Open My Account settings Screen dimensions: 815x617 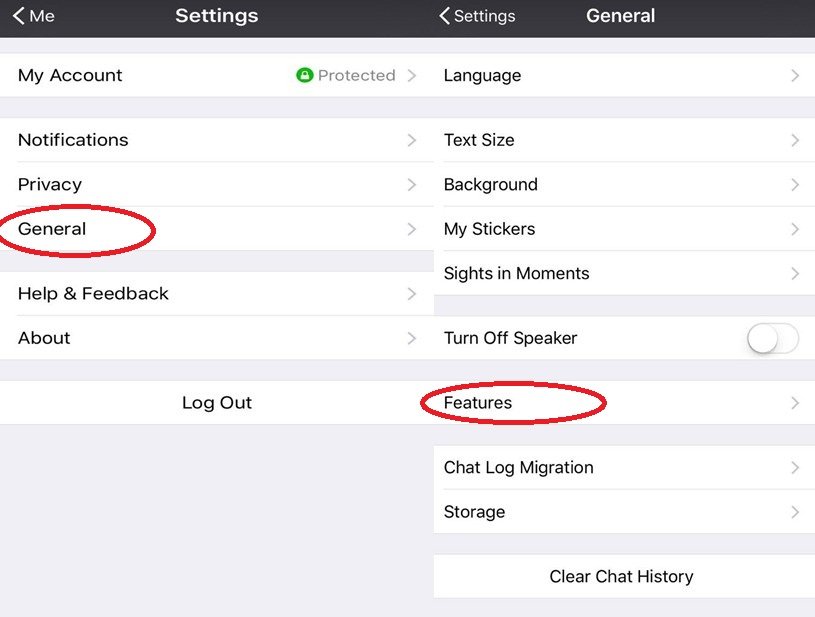point(70,75)
